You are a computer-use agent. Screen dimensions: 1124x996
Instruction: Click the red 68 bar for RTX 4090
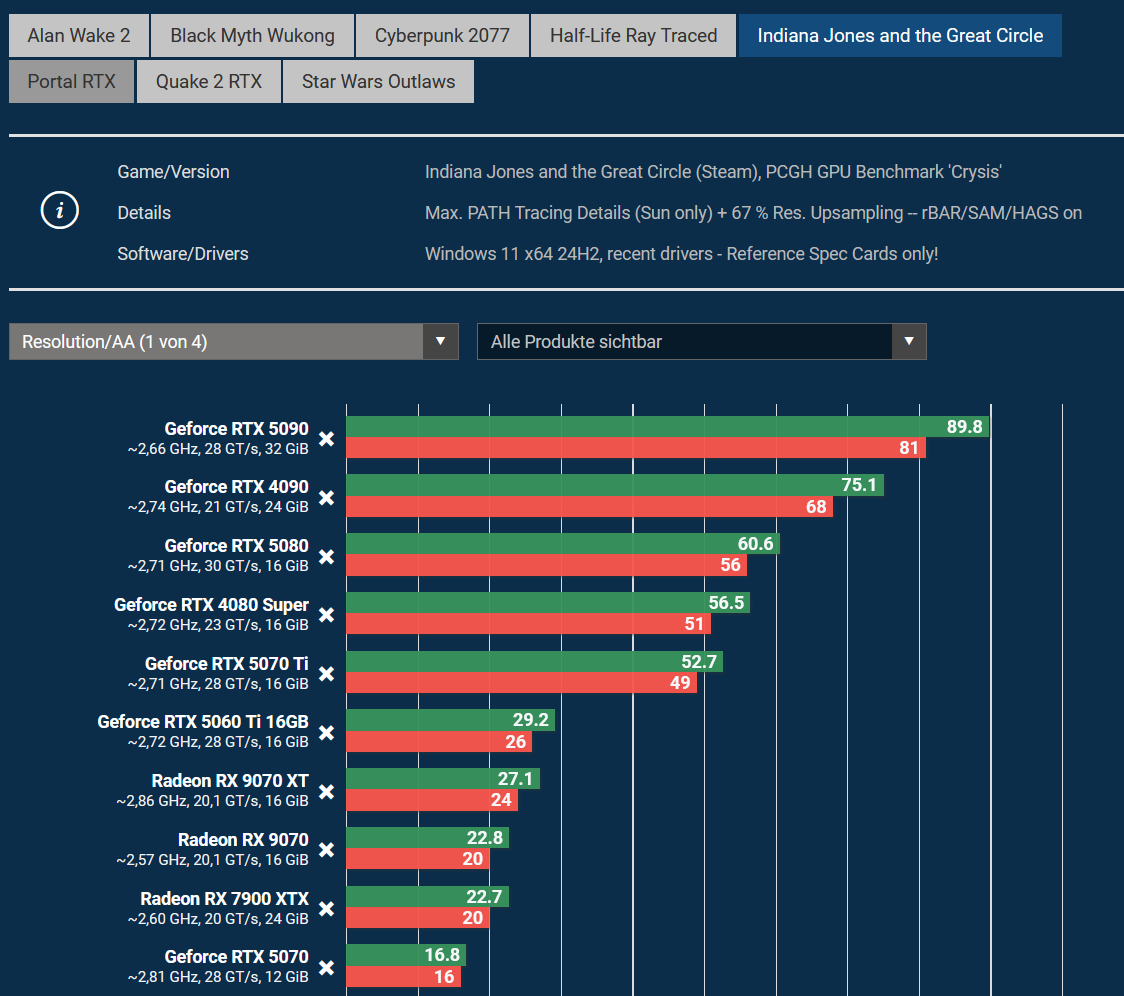(589, 506)
